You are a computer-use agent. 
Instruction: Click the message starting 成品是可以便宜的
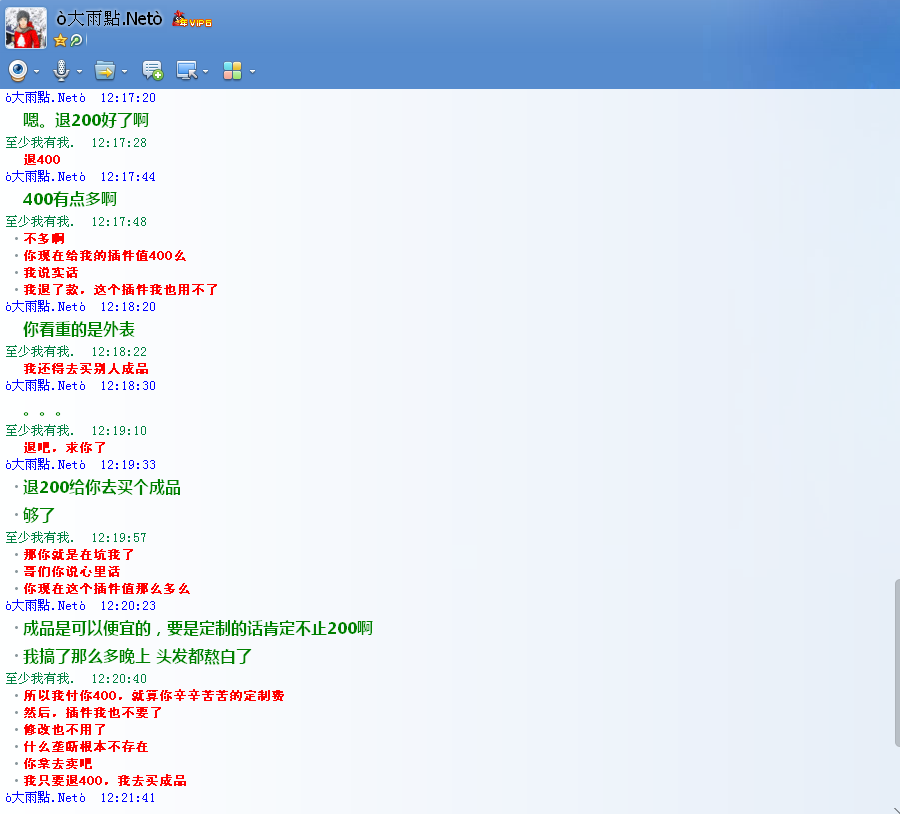198,628
